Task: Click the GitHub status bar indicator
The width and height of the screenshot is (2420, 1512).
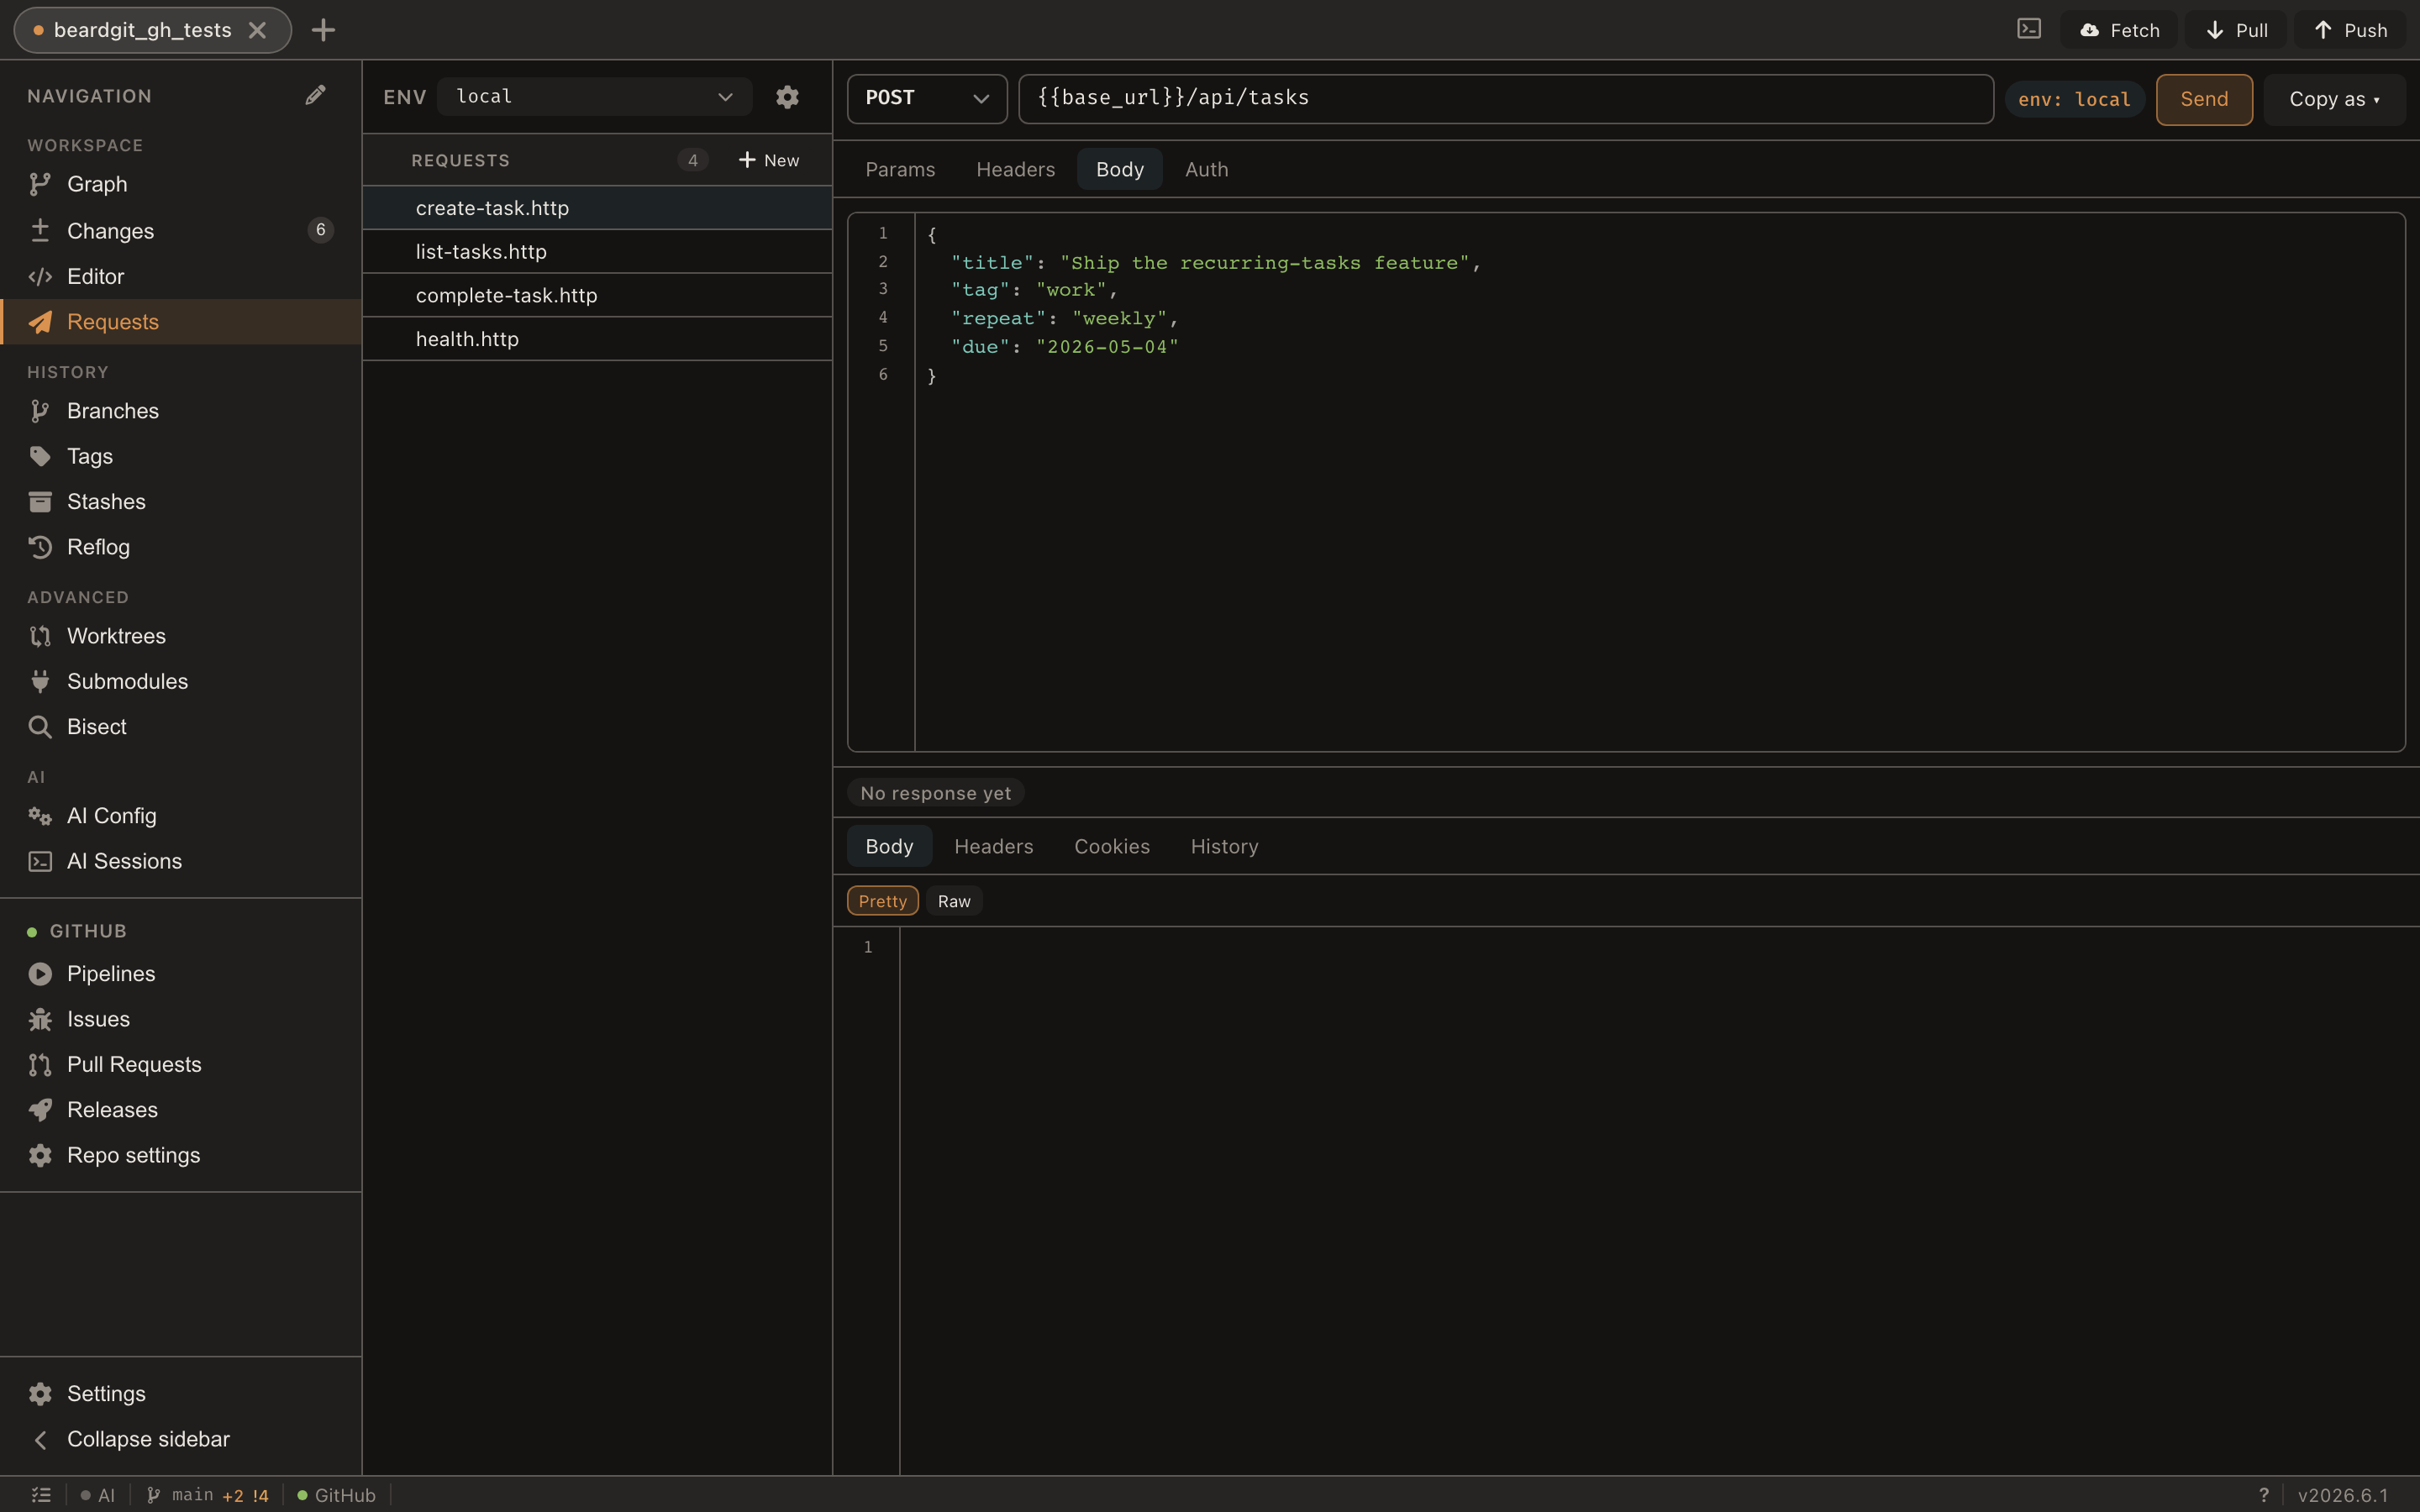Action: click(x=336, y=1495)
